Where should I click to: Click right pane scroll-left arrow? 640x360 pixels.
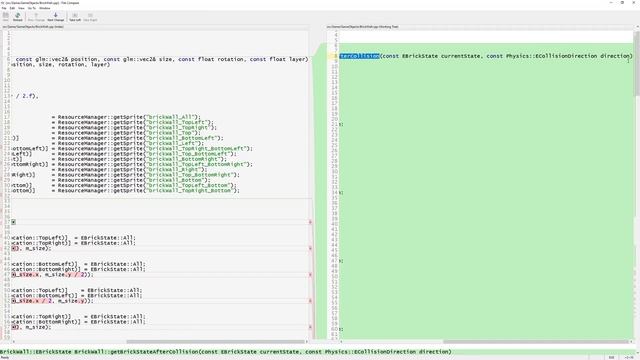[342, 342]
